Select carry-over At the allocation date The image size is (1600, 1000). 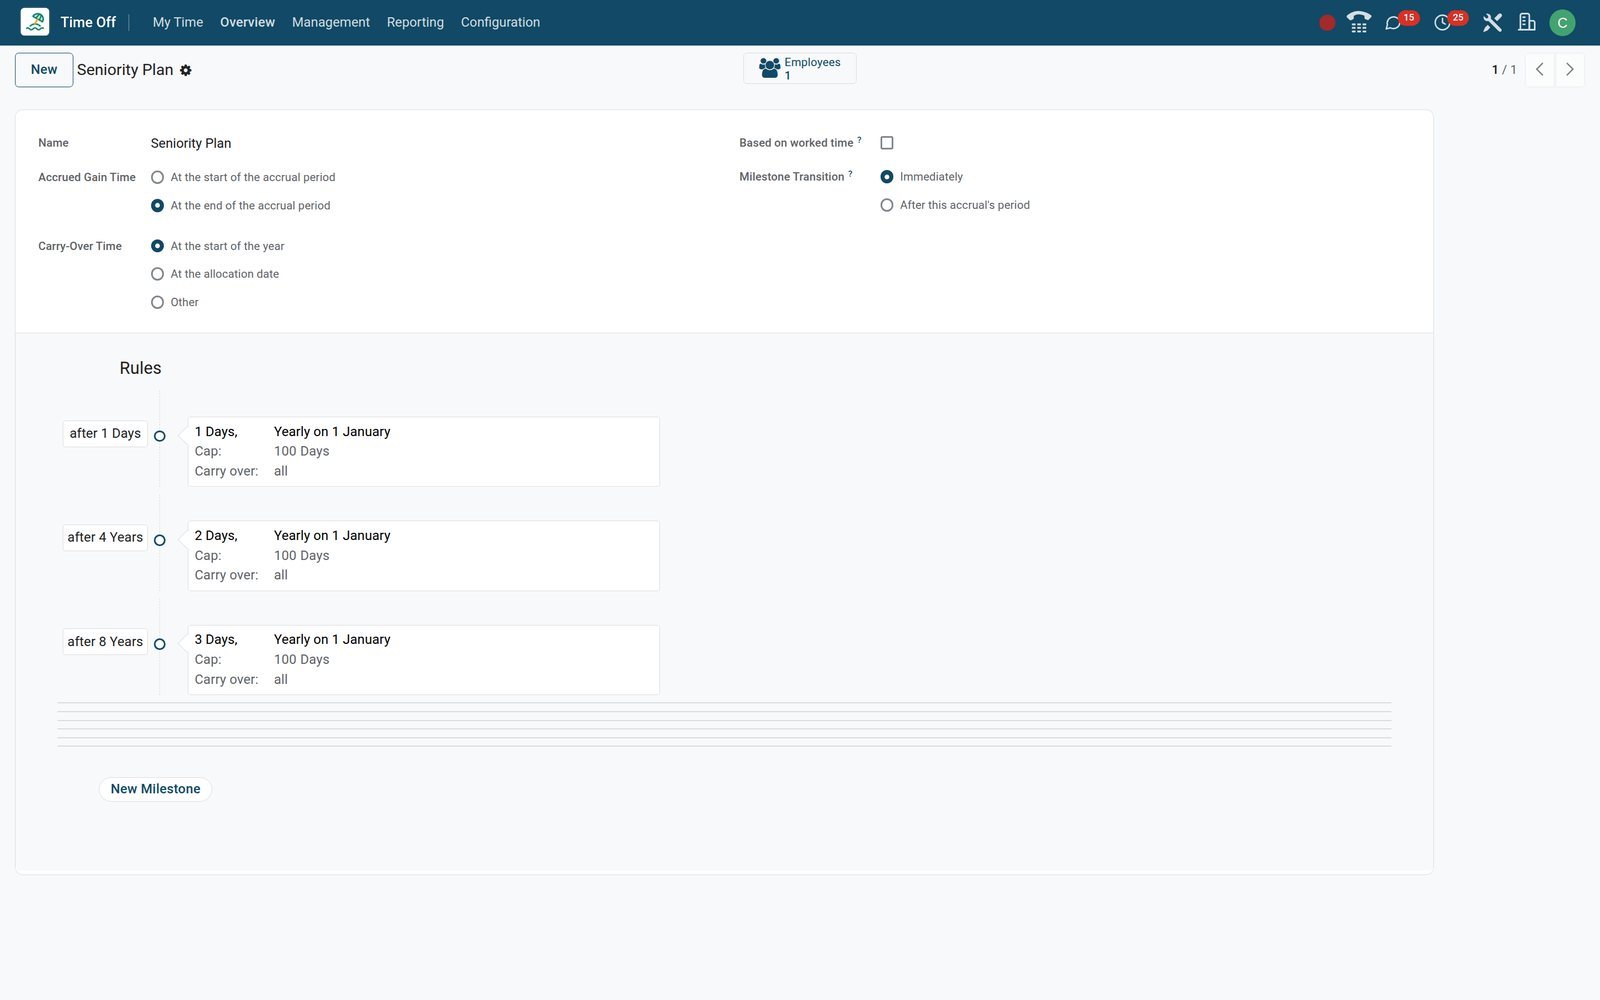[x=157, y=274]
